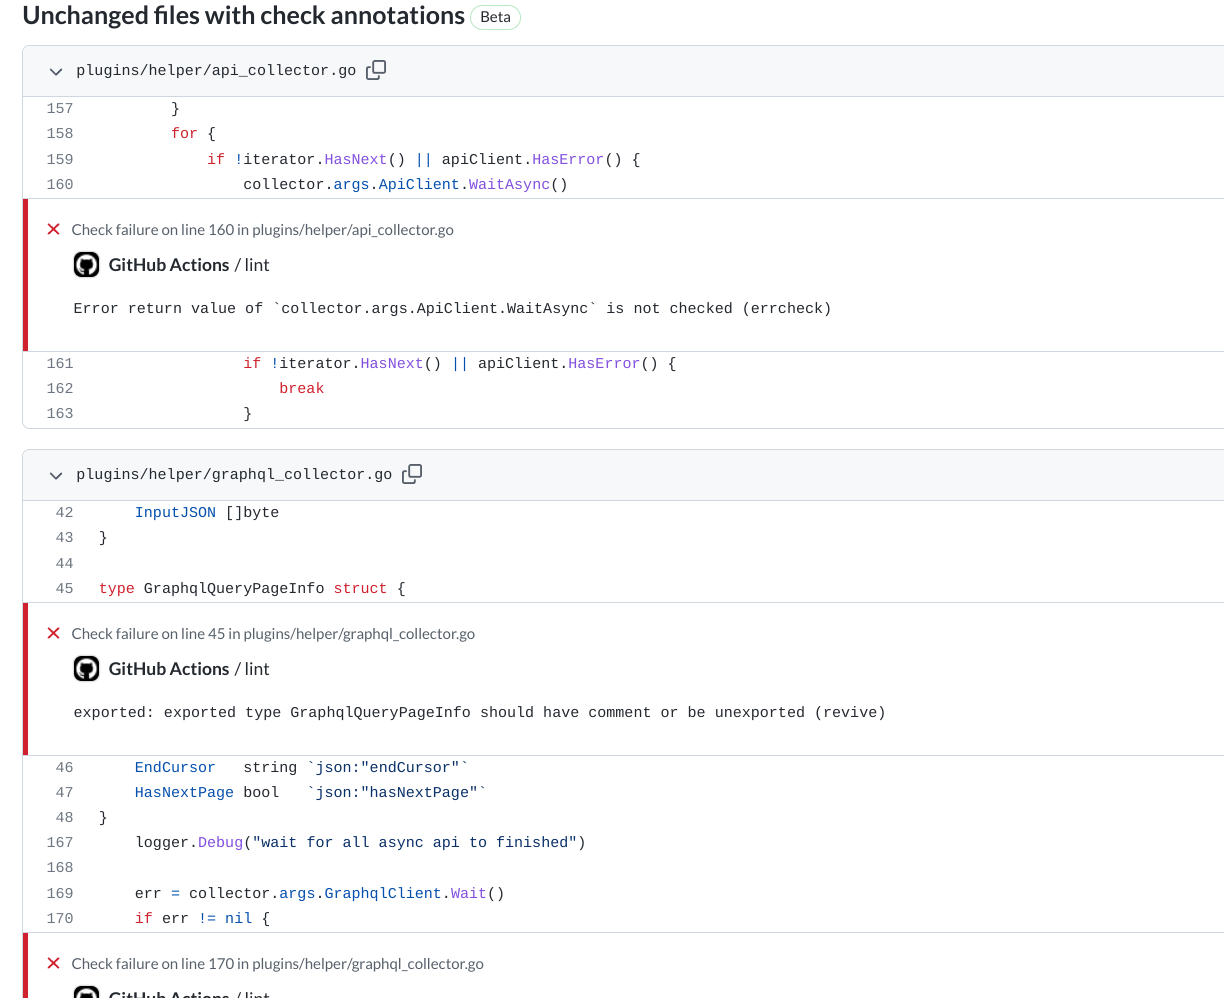Click the 'break' keyword on line 162
Viewport: 1224px width, 998px height.
point(301,388)
